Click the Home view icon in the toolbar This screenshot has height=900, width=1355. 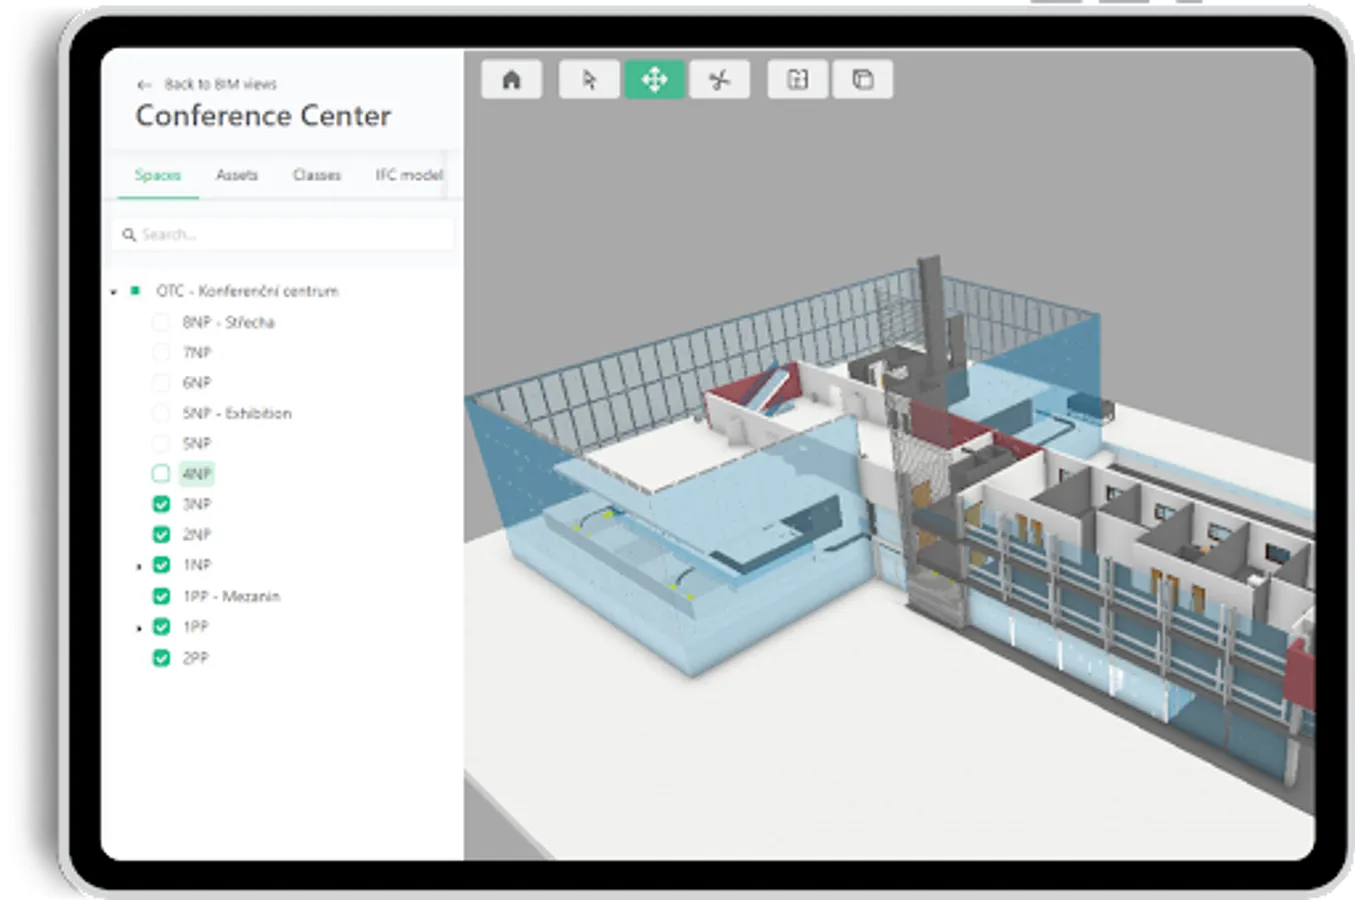(511, 80)
